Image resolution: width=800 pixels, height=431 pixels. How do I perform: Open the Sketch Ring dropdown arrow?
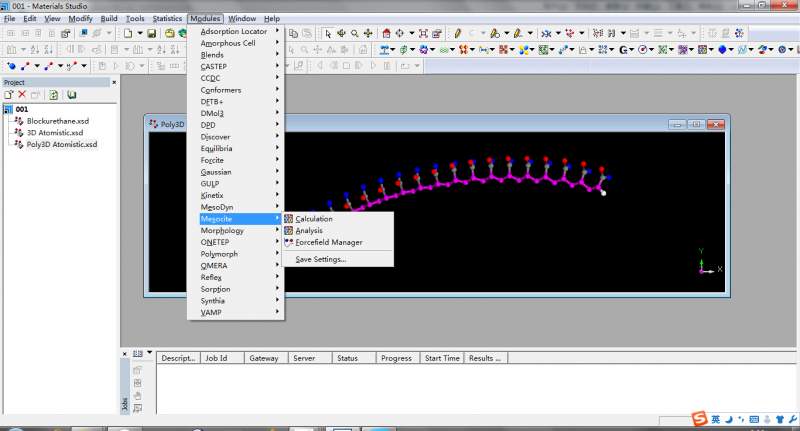507,34
